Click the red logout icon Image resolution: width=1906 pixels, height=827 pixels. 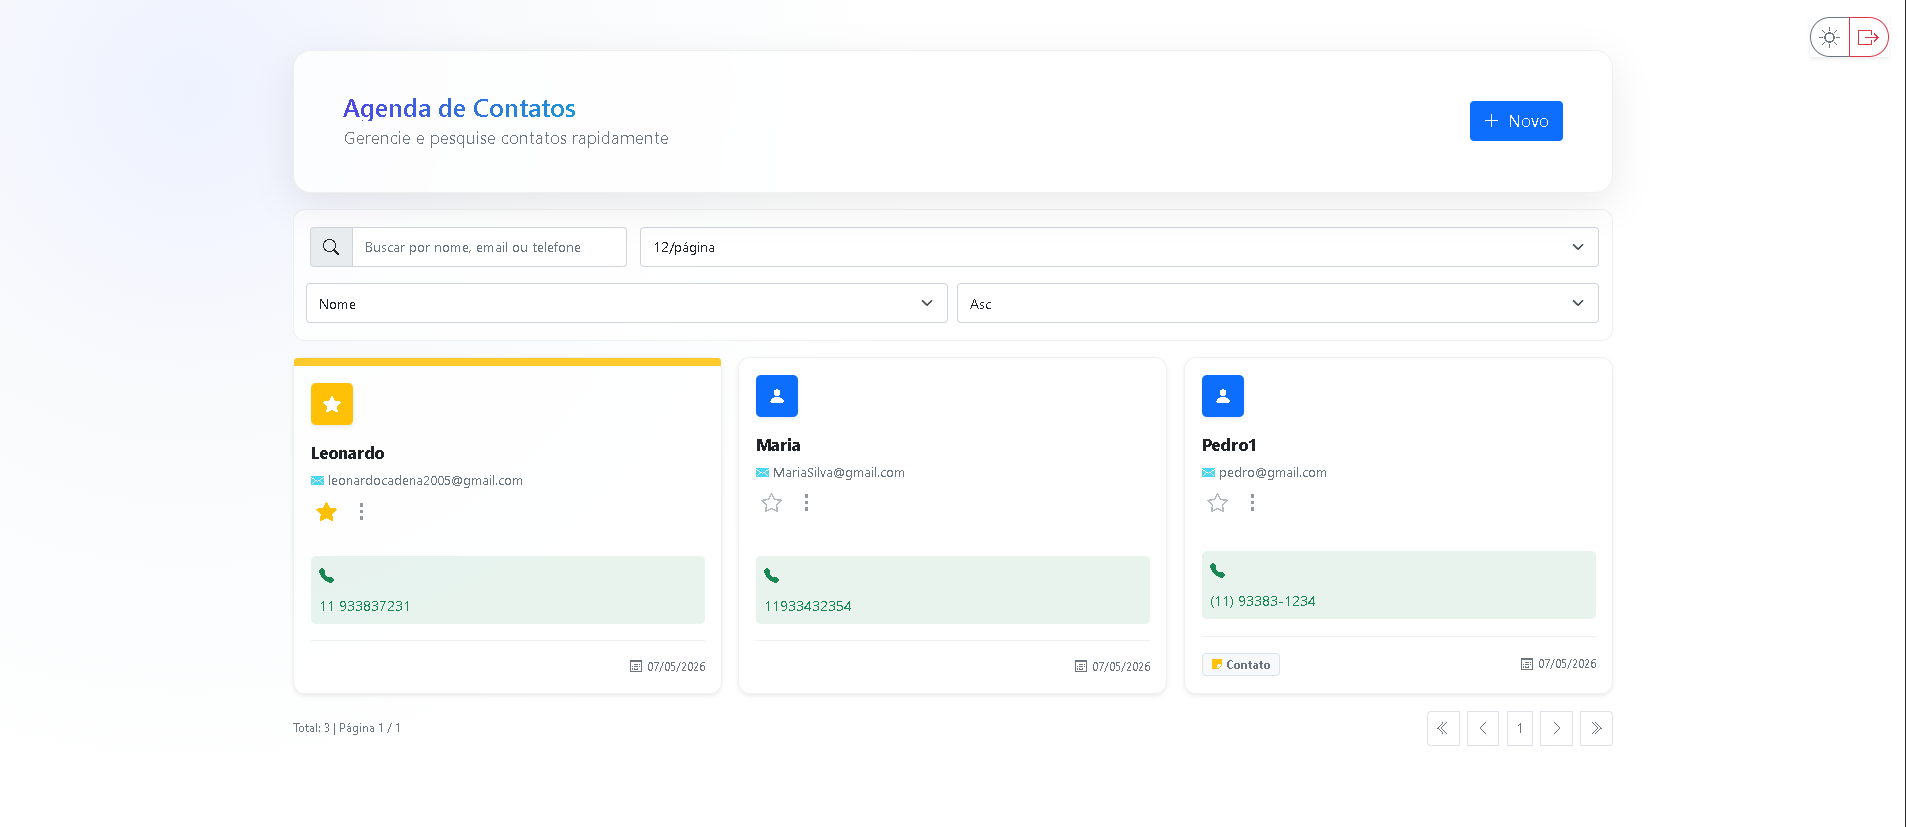[x=1868, y=37]
